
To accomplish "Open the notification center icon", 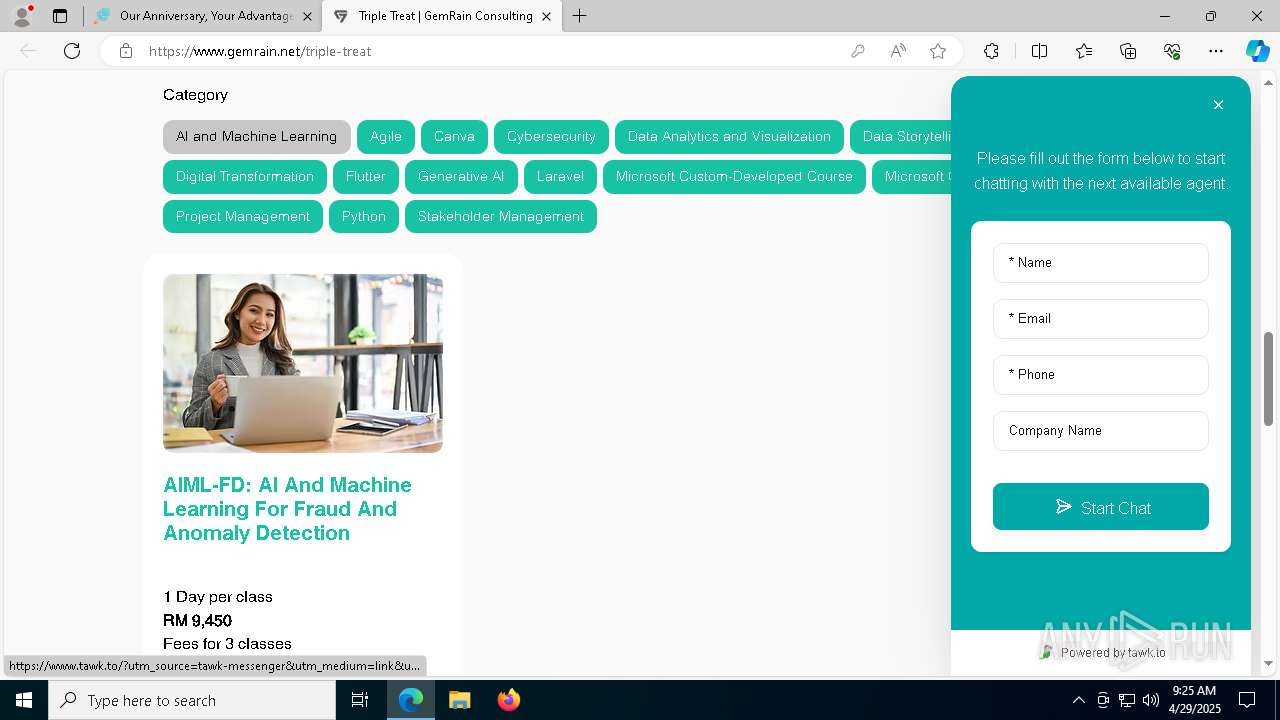I will (1247, 700).
